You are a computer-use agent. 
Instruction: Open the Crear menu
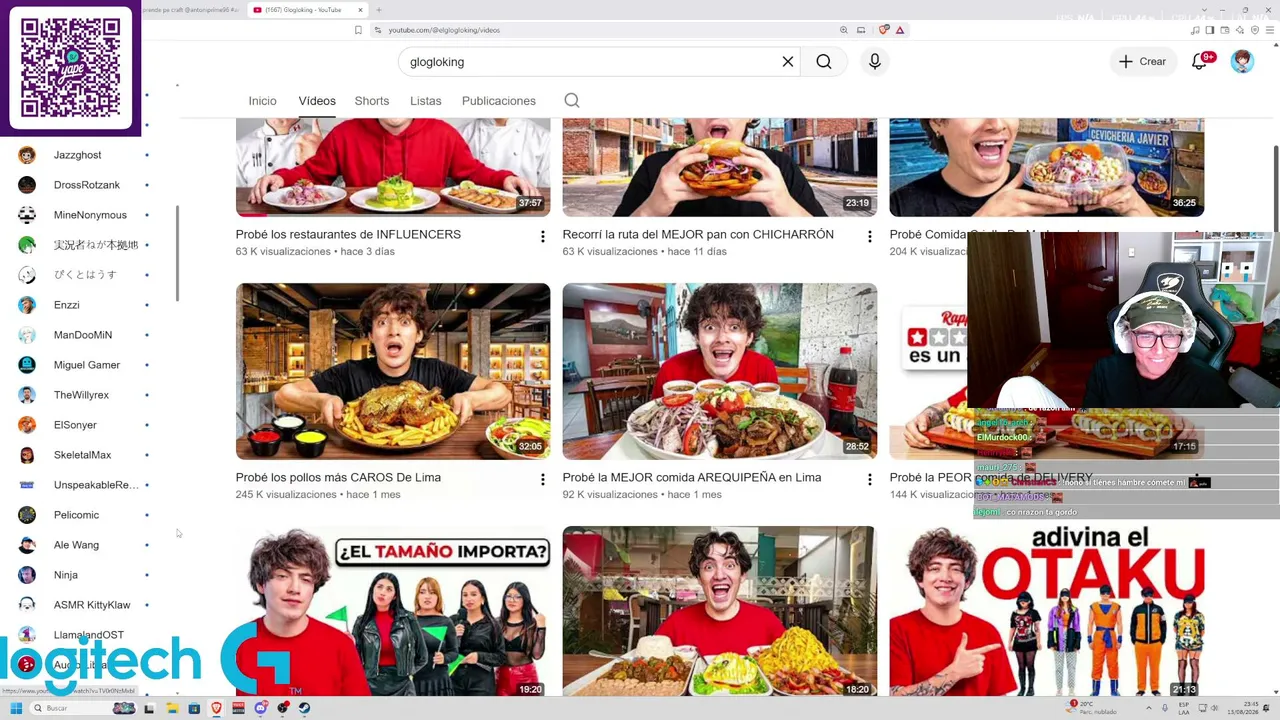(1142, 62)
